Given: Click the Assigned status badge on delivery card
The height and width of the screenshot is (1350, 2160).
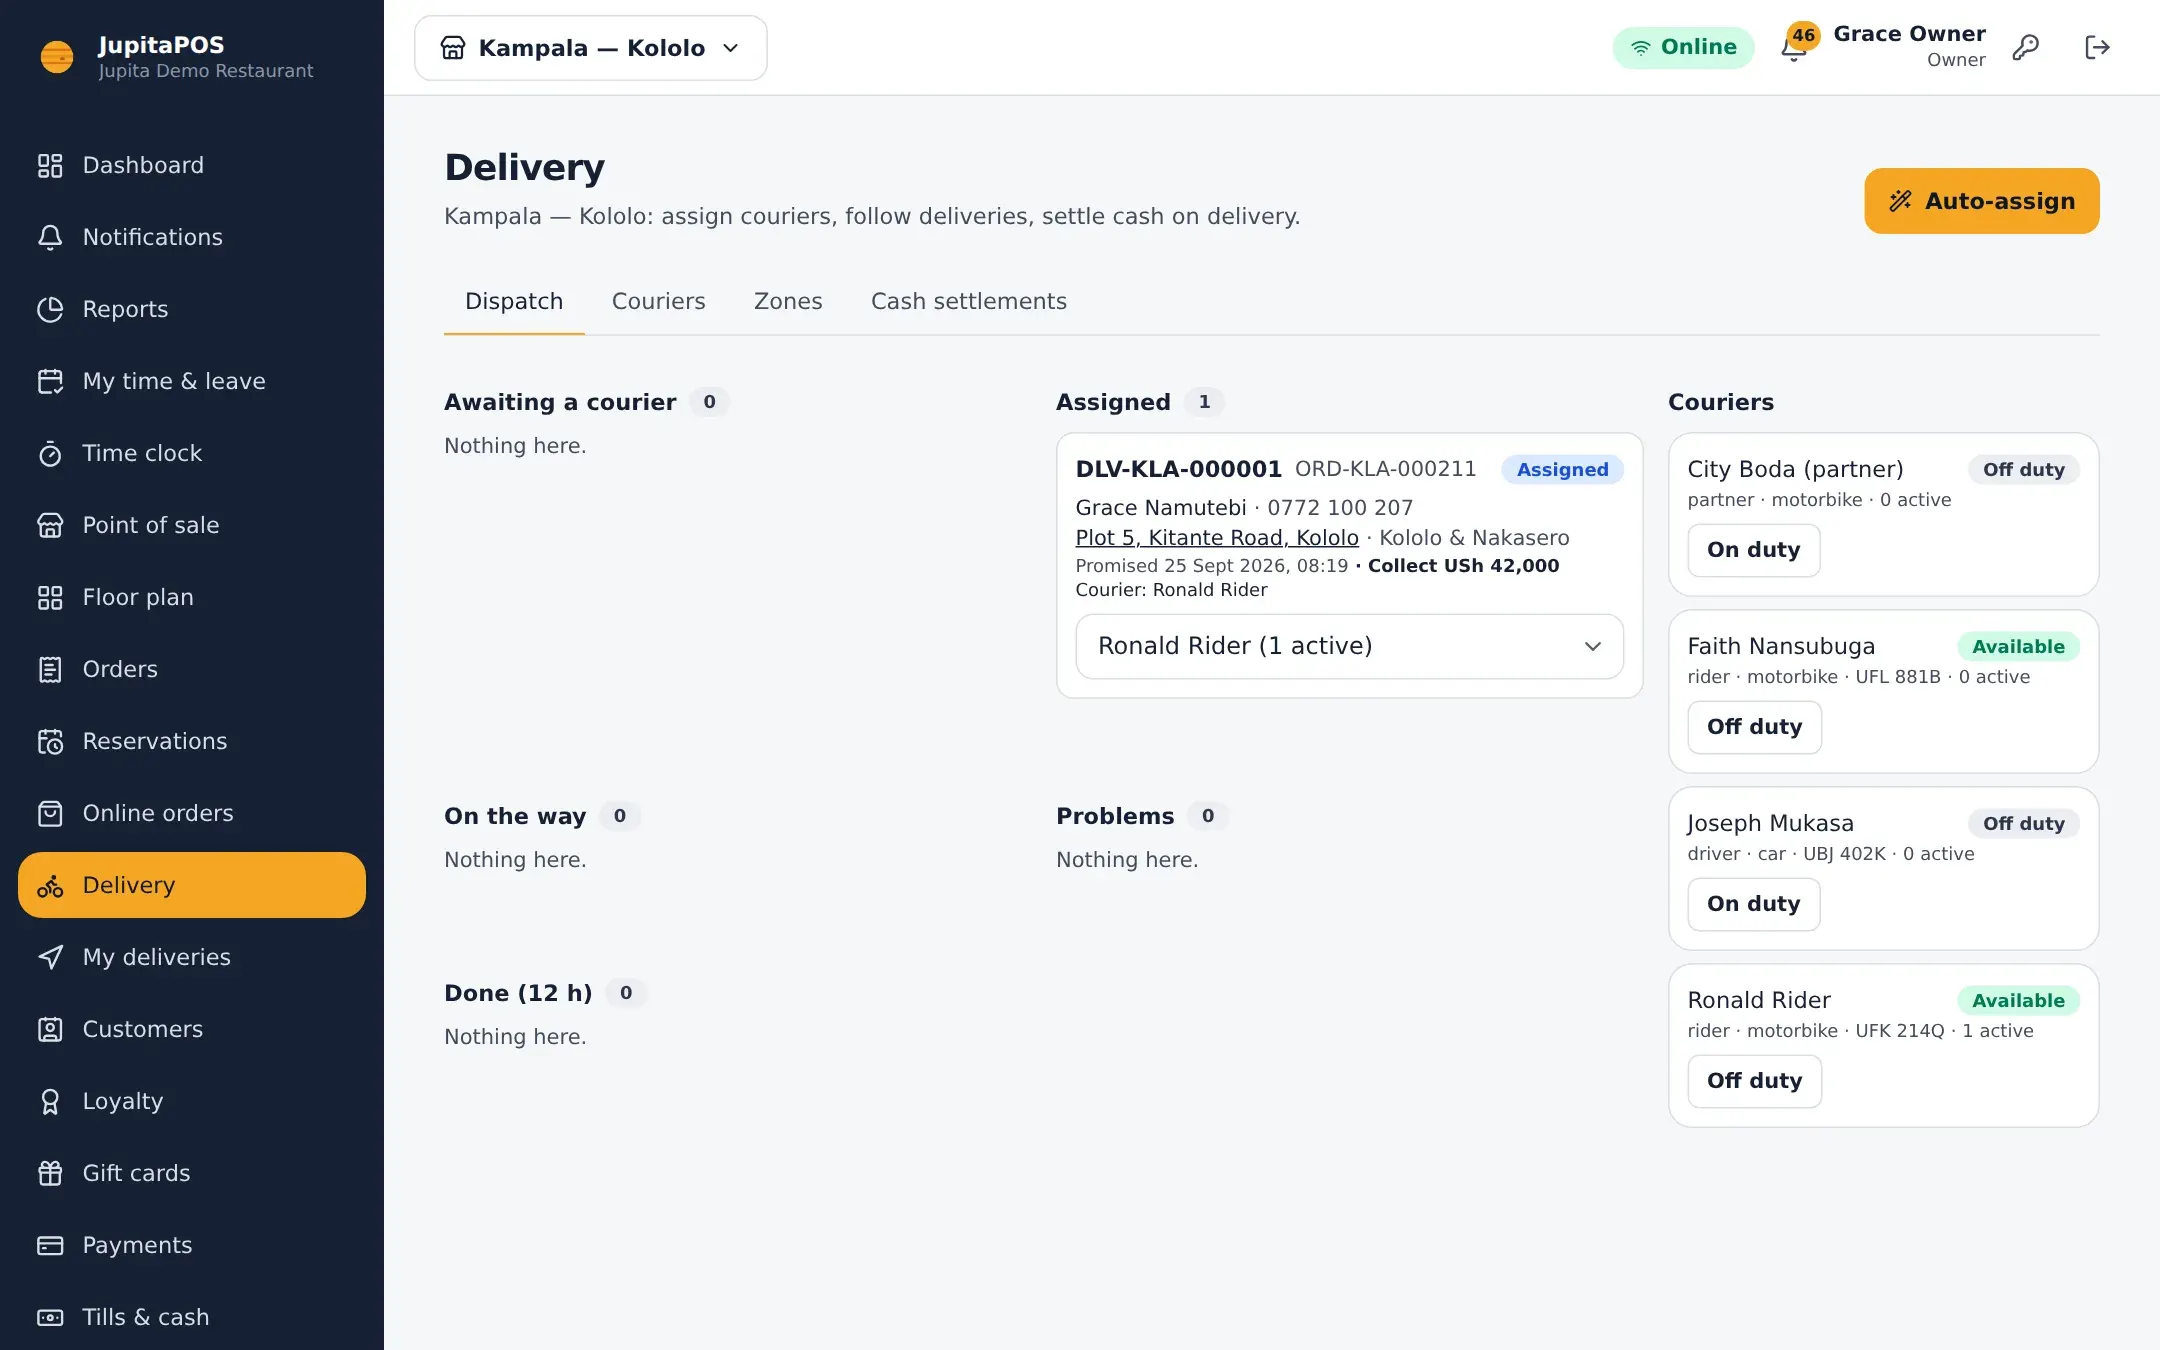Looking at the screenshot, I should (x=1562, y=470).
